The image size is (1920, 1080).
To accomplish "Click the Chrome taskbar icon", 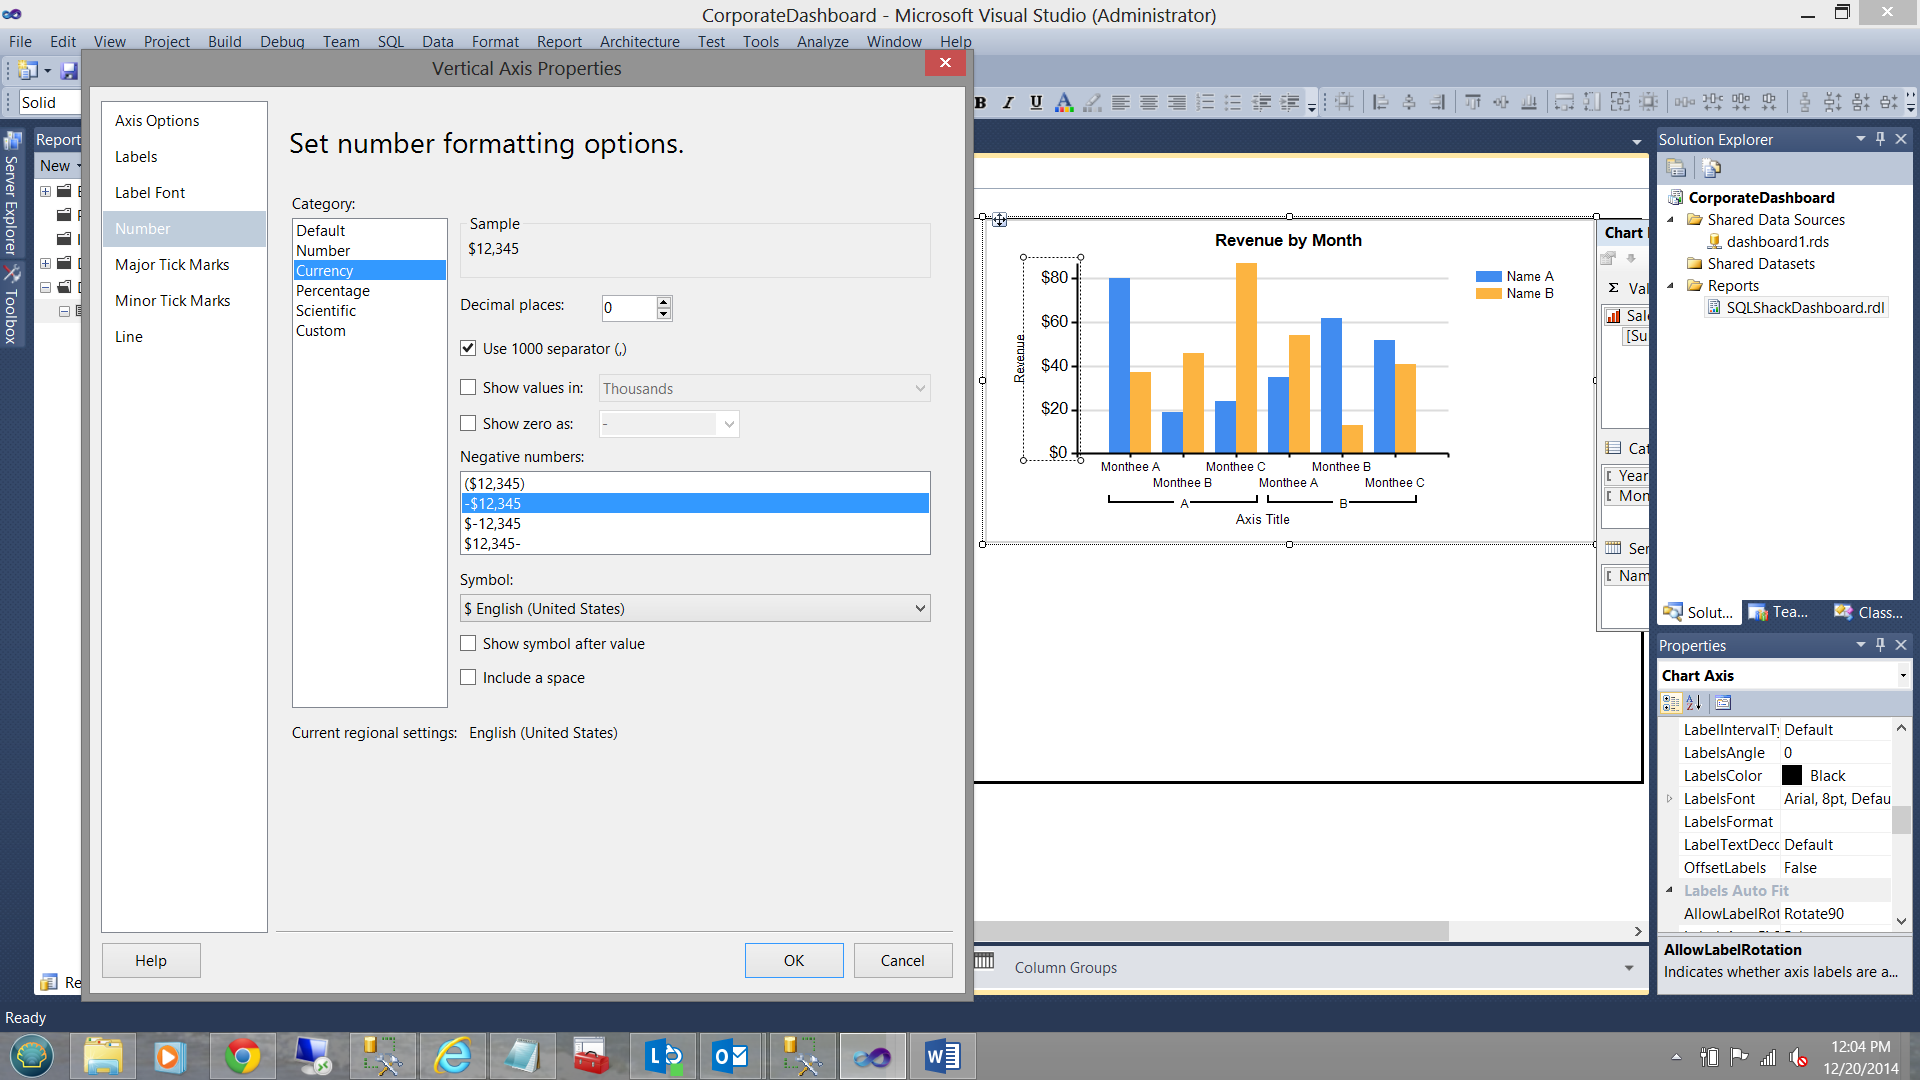I will [242, 1056].
